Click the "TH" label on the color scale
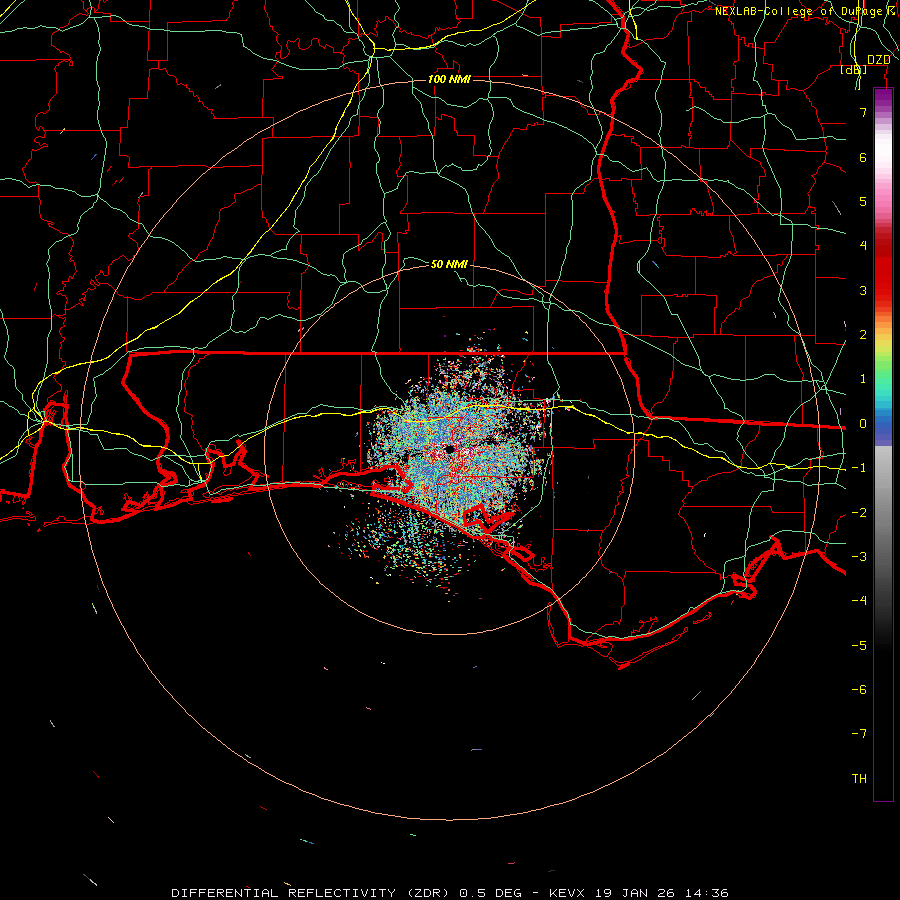The image size is (900, 900). pyautogui.click(x=859, y=779)
